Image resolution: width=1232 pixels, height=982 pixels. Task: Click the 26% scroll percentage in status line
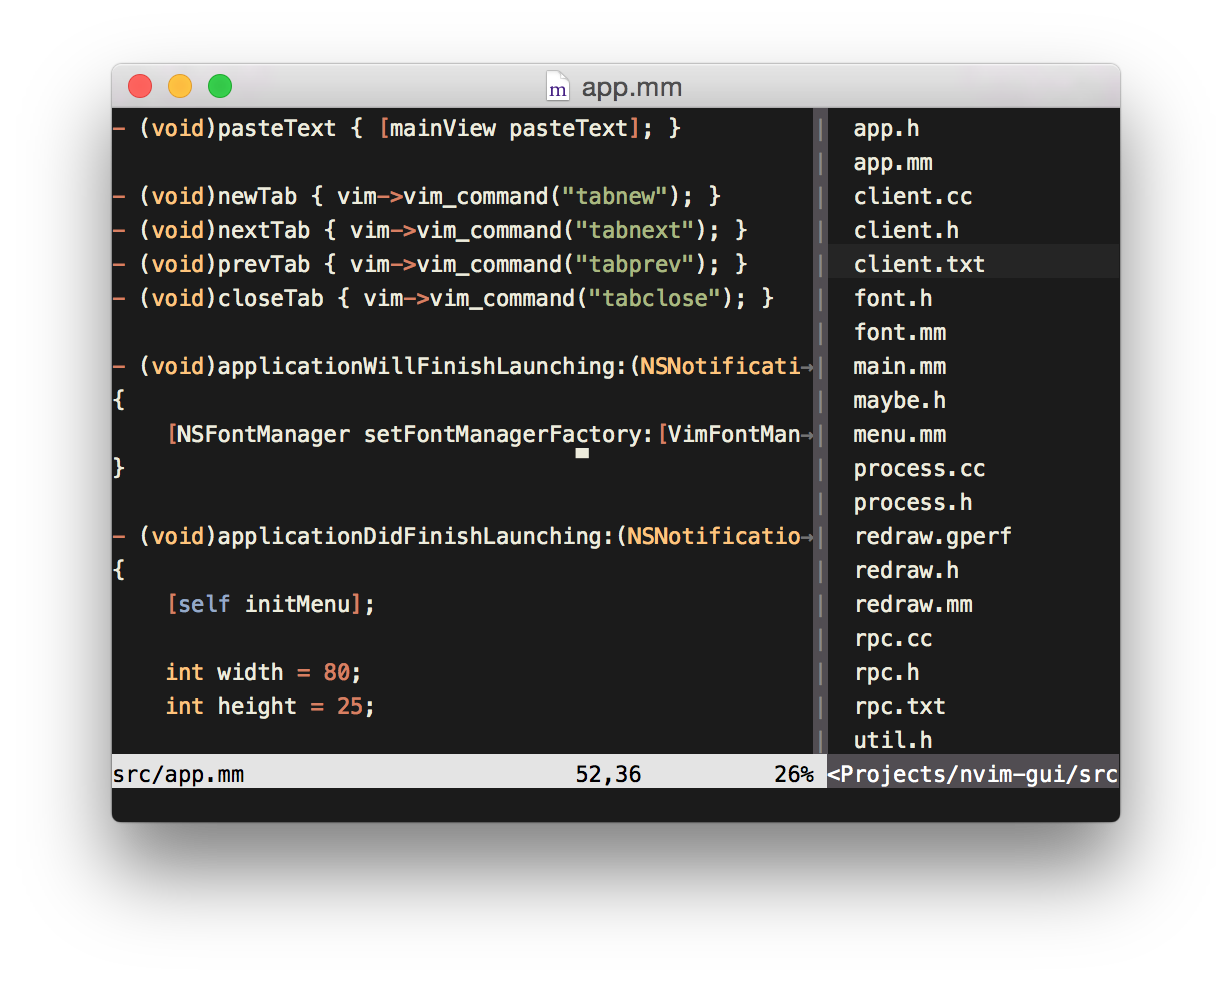point(794,774)
